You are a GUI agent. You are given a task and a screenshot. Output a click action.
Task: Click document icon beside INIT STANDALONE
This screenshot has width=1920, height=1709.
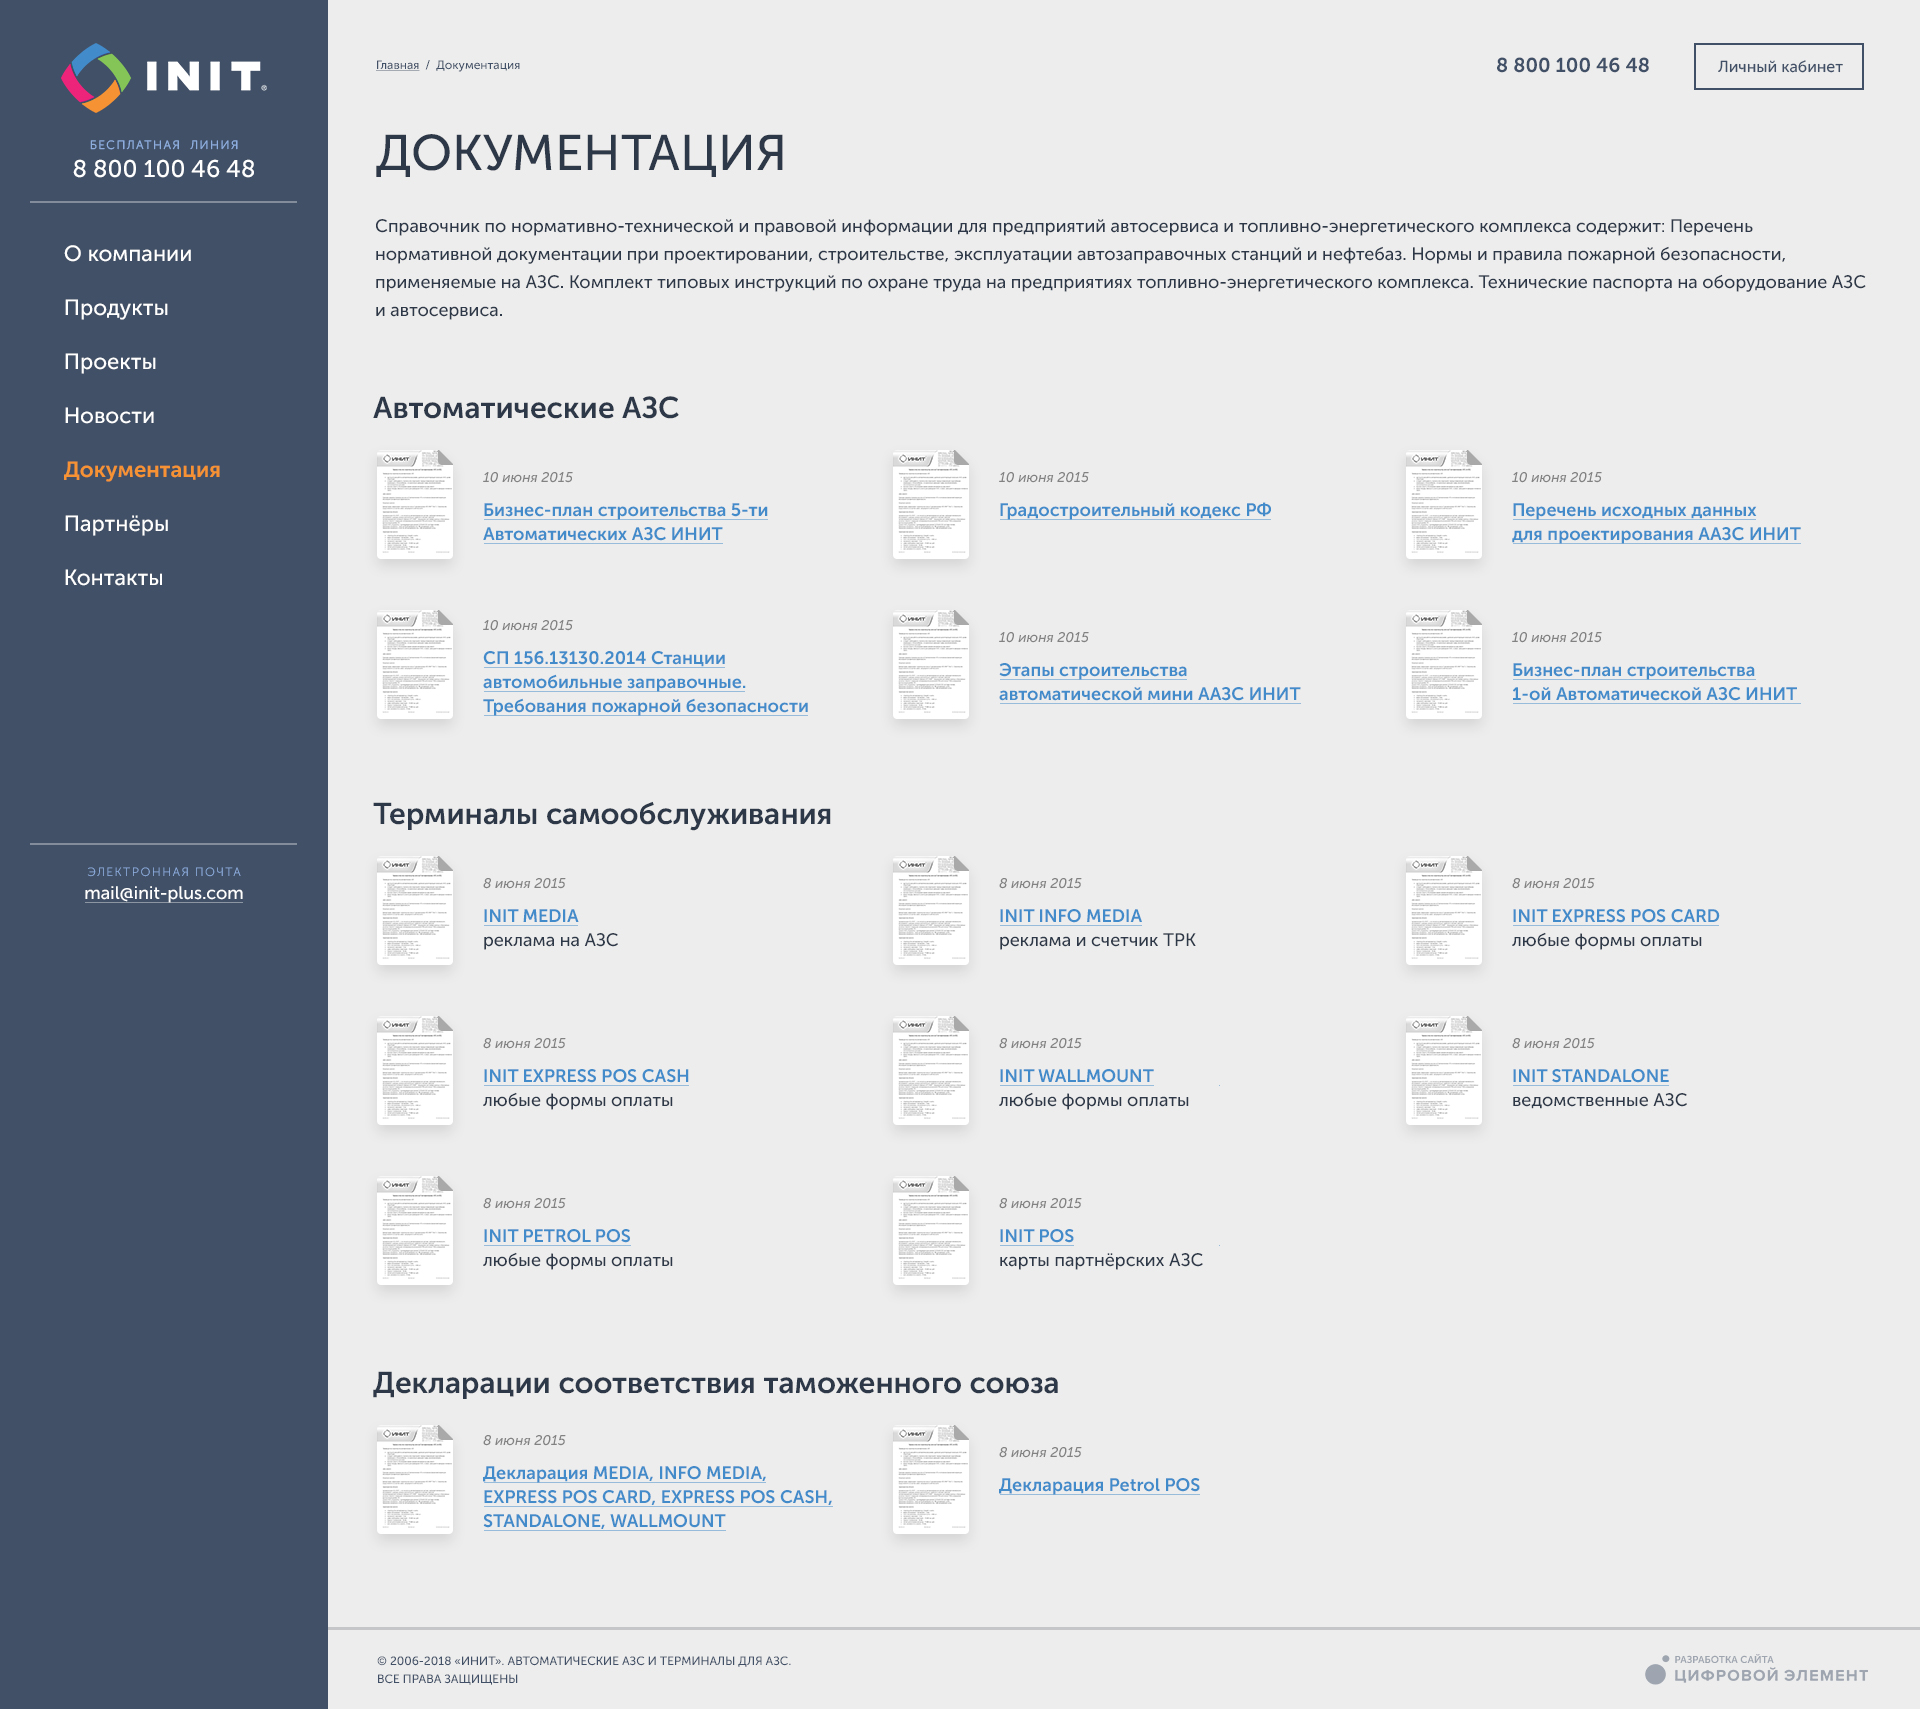1443,1070
